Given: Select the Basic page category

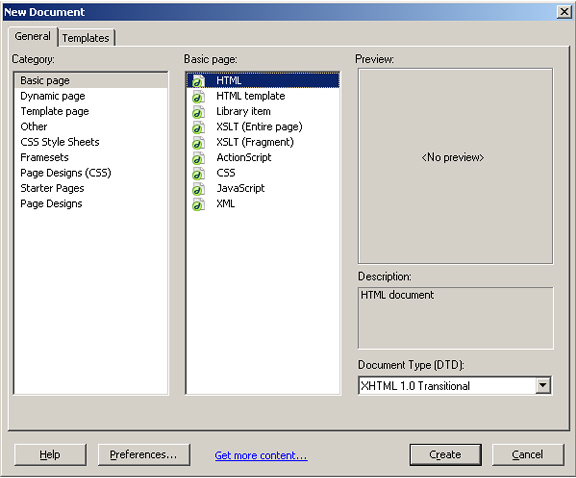Looking at the screenshot, I should coord(91,80).
